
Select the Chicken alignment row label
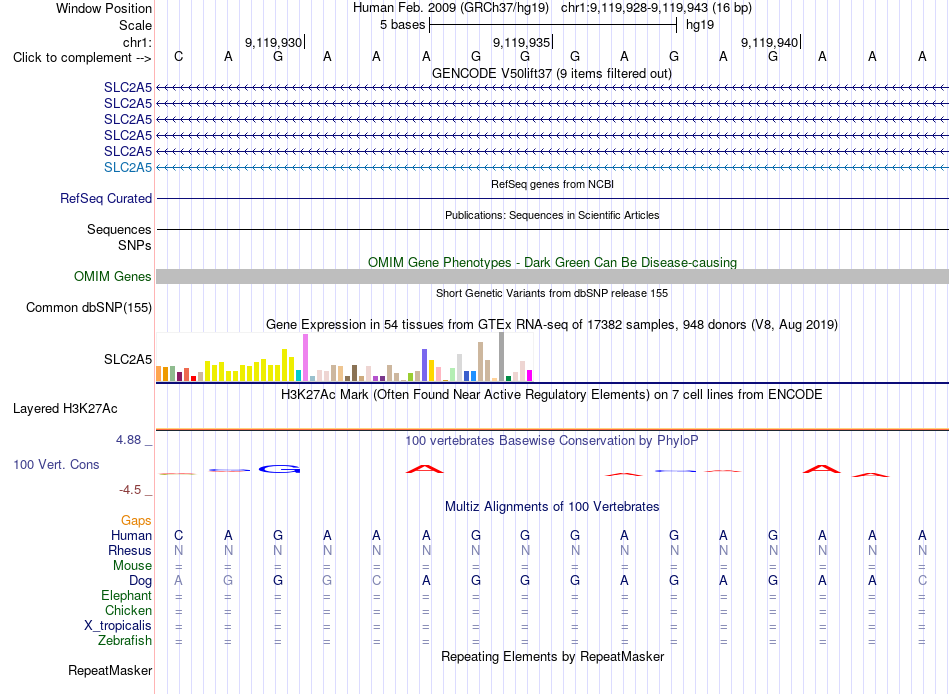128,610
